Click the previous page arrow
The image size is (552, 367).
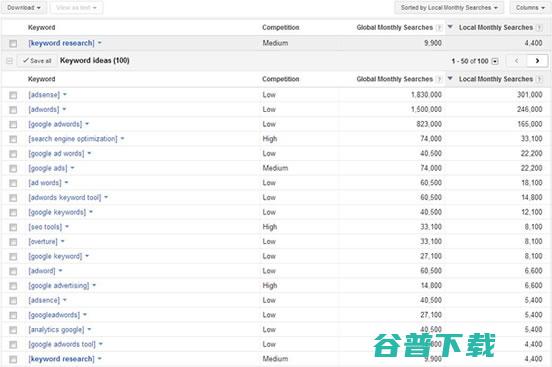(516, 61)
